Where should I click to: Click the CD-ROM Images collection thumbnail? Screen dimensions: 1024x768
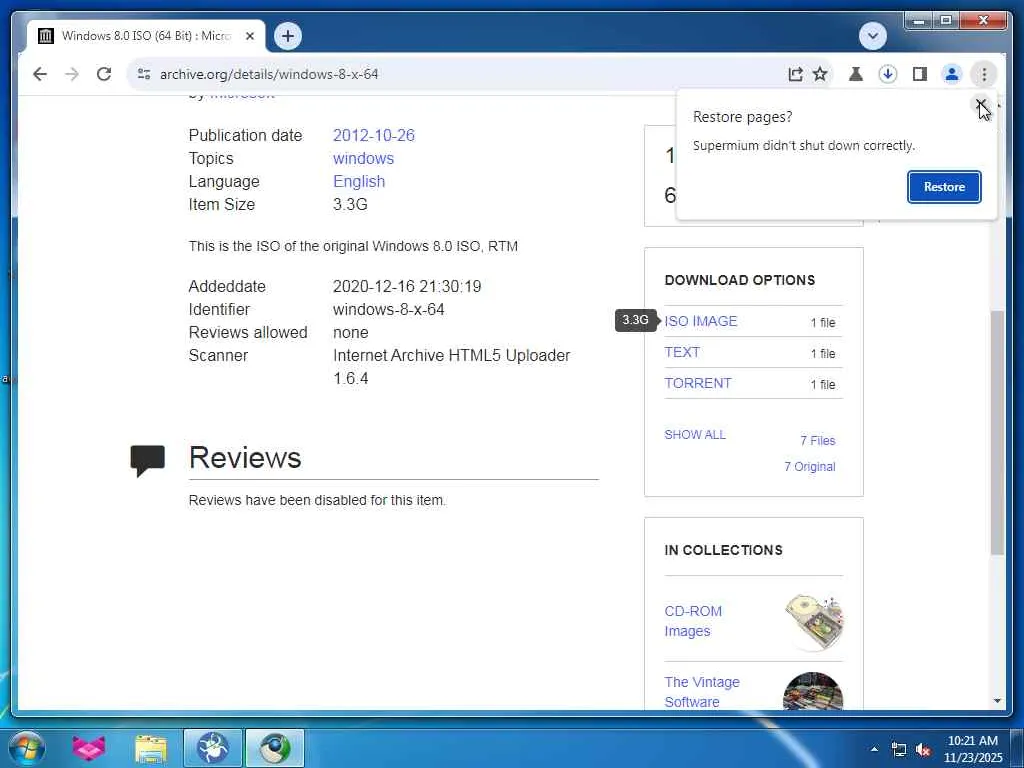(814, 622)
